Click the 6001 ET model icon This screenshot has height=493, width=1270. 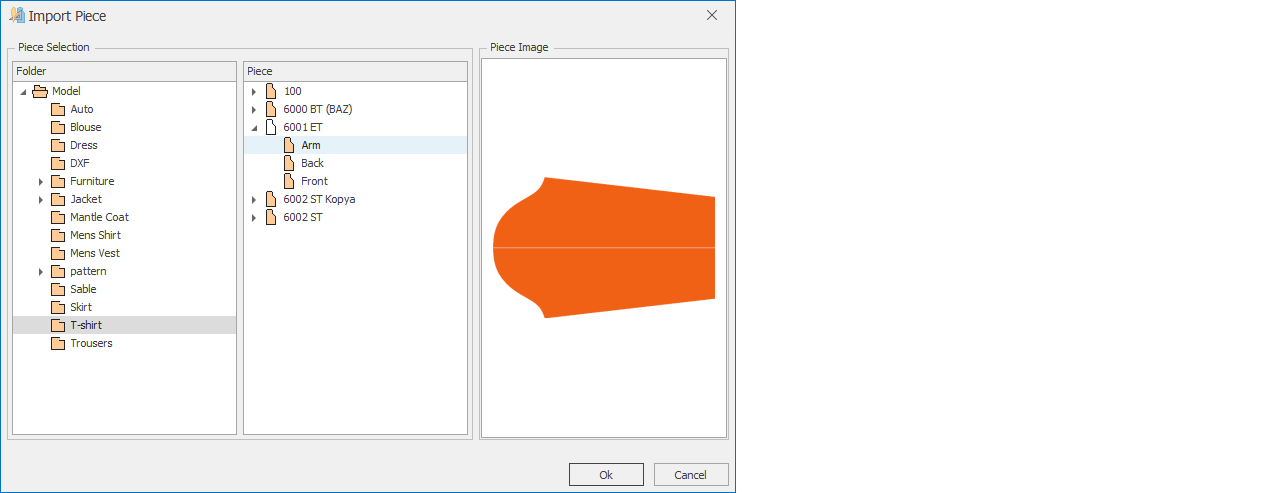[x=271, y=127]
